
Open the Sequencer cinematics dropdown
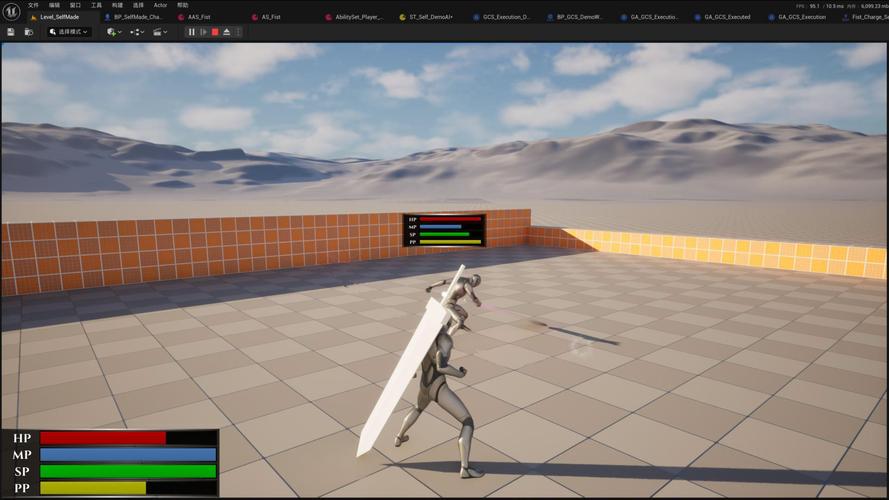tap(160, 32)
